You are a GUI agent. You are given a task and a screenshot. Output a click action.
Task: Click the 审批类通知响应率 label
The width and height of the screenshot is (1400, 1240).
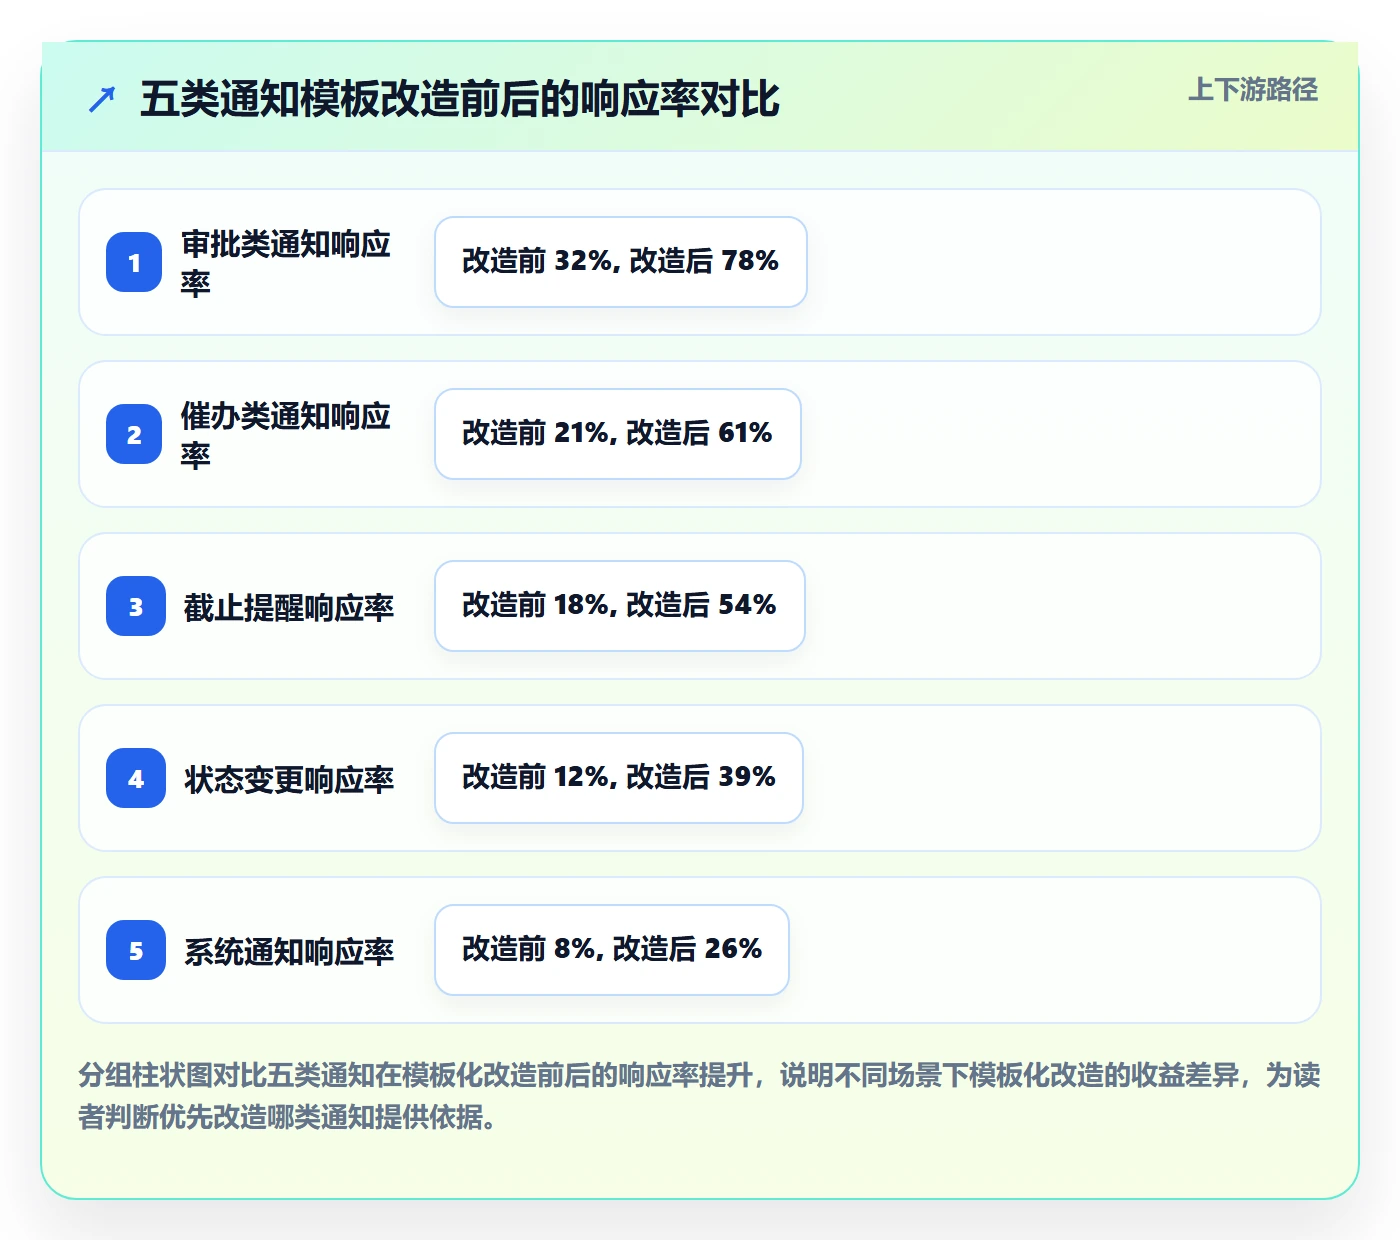pos(286,263)
